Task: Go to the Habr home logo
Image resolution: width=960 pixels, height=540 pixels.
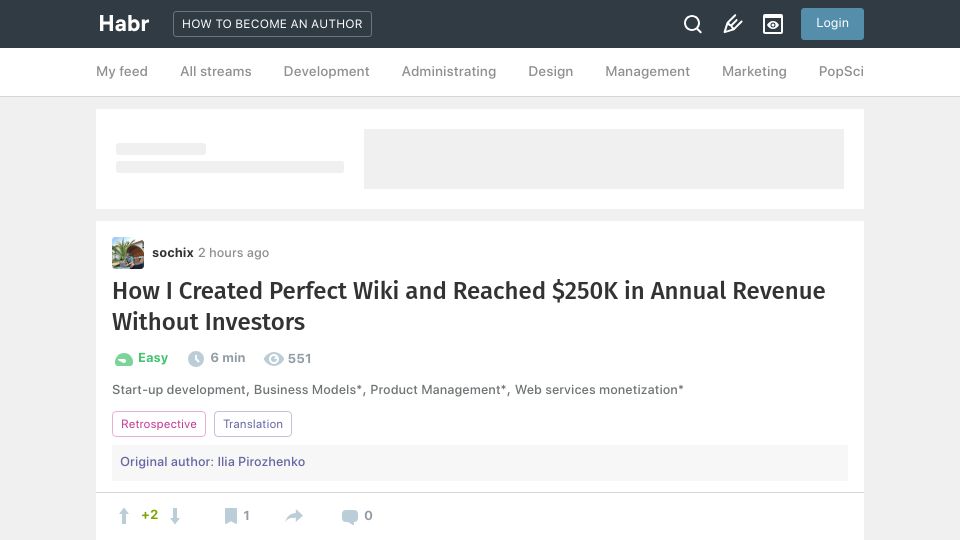Action: click(124, 24)
